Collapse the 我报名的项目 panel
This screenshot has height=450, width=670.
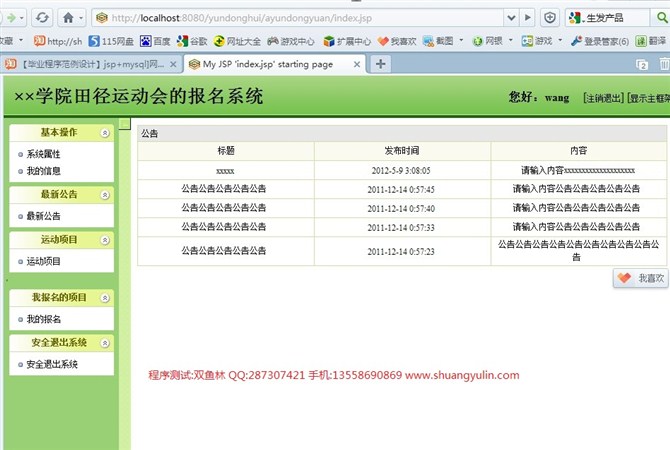point(105,298)
